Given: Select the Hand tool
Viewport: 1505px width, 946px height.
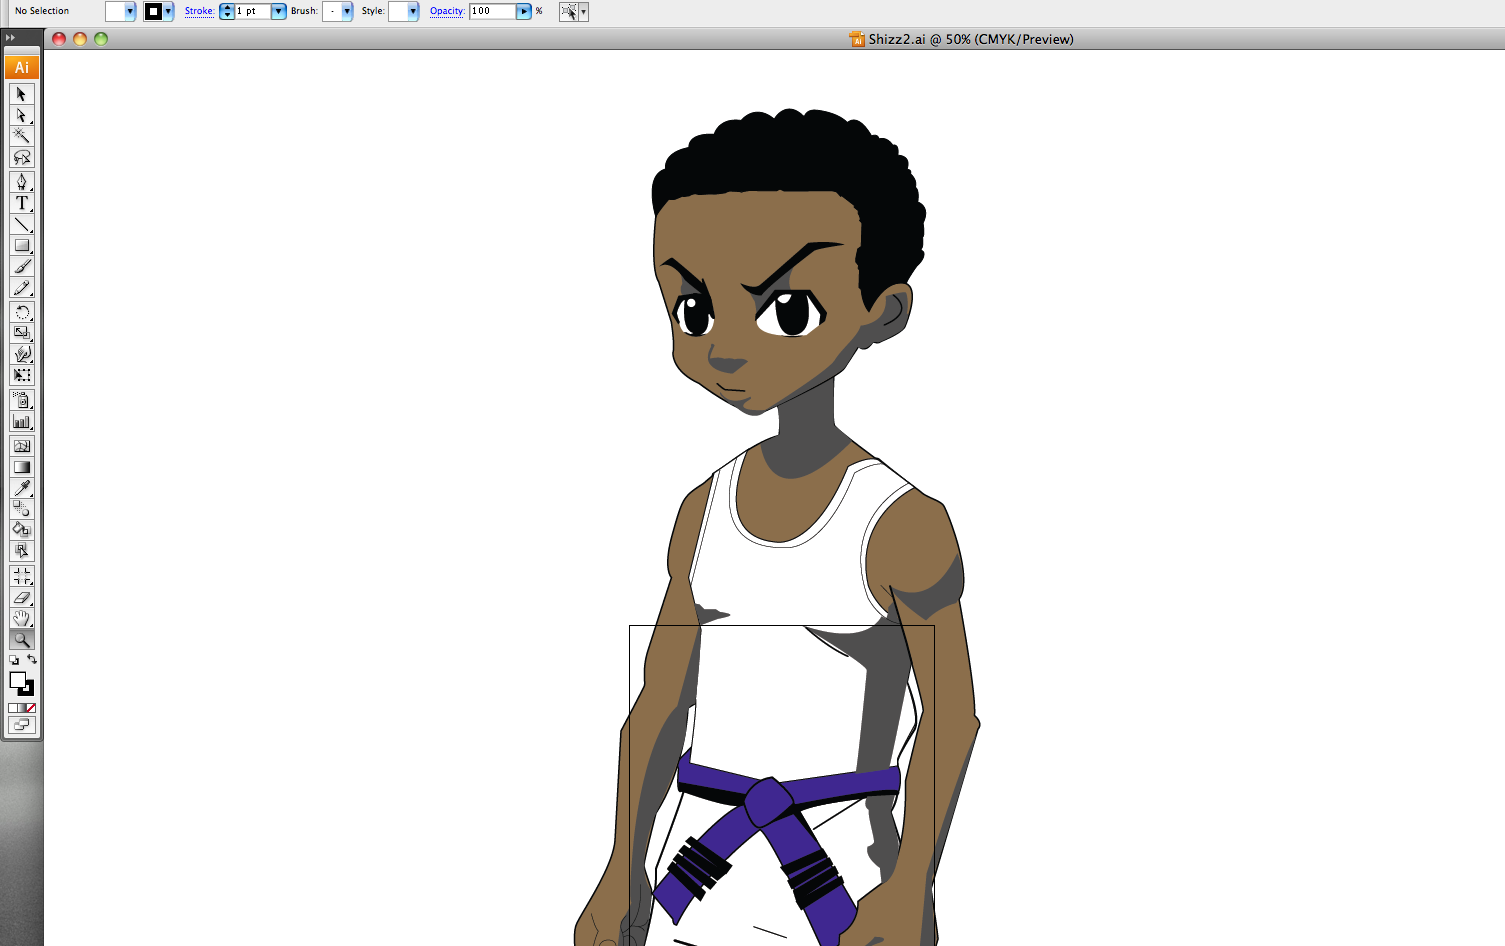Looking at the screenshot, I should 22,617.
